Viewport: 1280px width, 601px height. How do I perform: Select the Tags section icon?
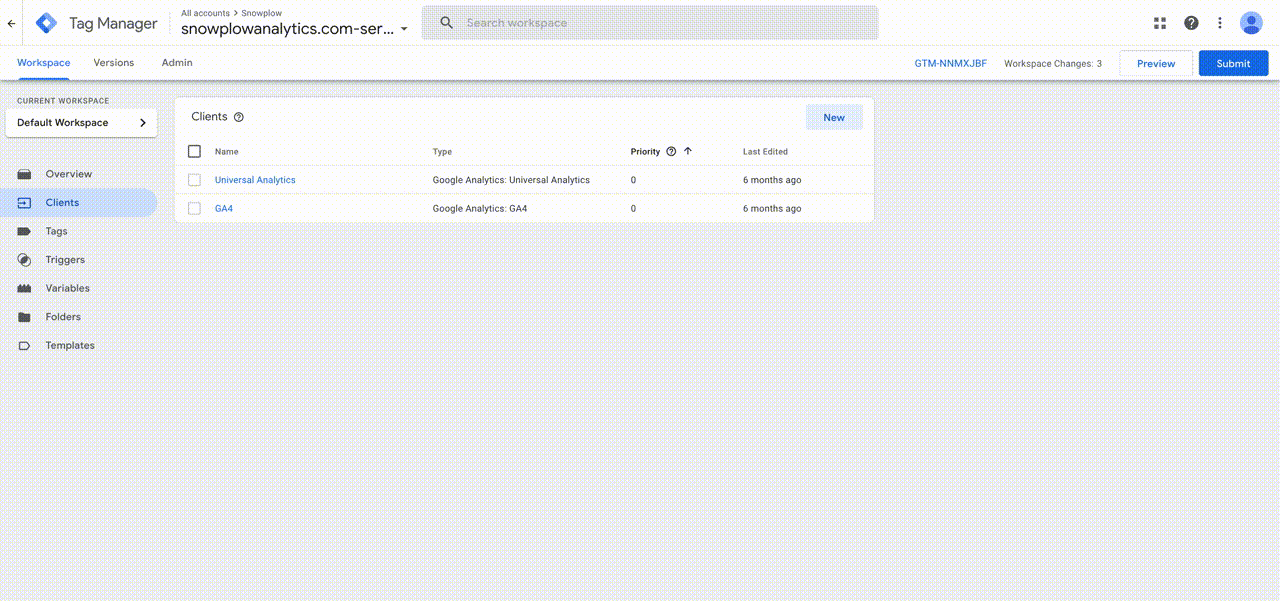[23, 231]
